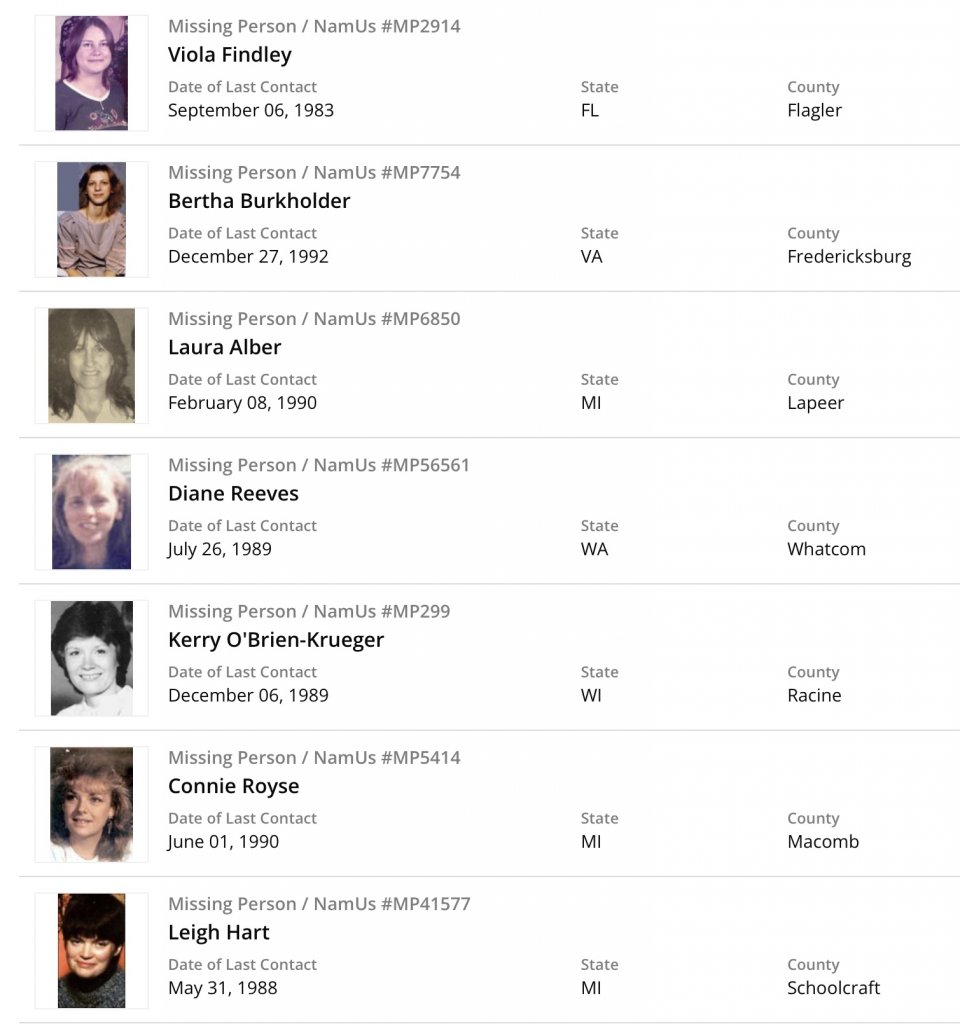Click the Leigh Hart name link
This screenshot has width=960, height=1024.
pyautogui.click(x=218, y=932)
